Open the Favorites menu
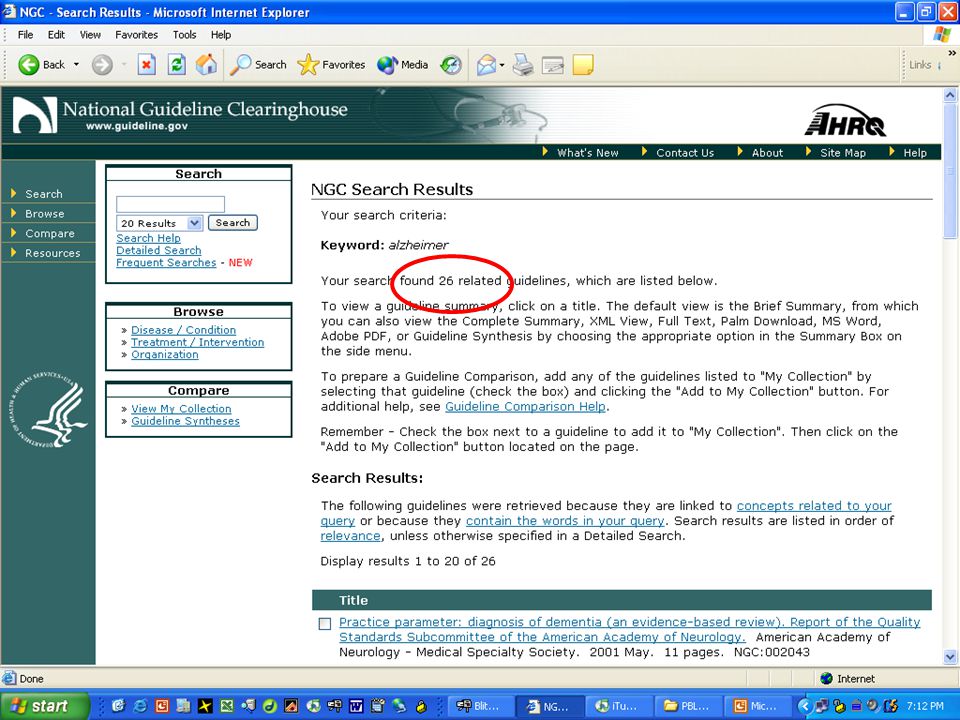The width and height of the screenshot is (960, 720). (x=137, y=35)
